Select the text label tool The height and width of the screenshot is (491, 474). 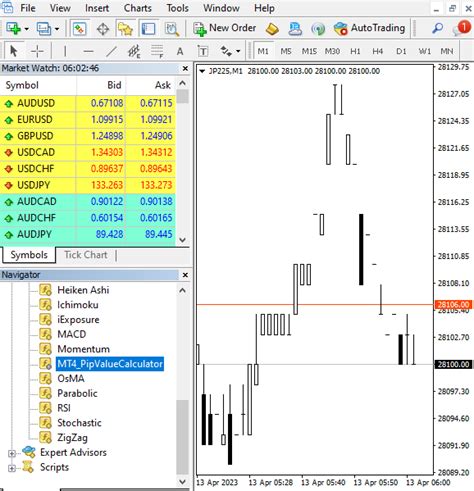click(x=203, y=51)
